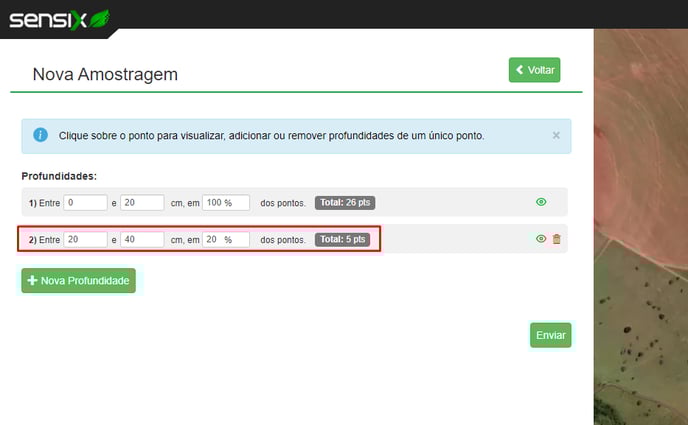Add a depth with Nova Profundidade

coord(79,281)
